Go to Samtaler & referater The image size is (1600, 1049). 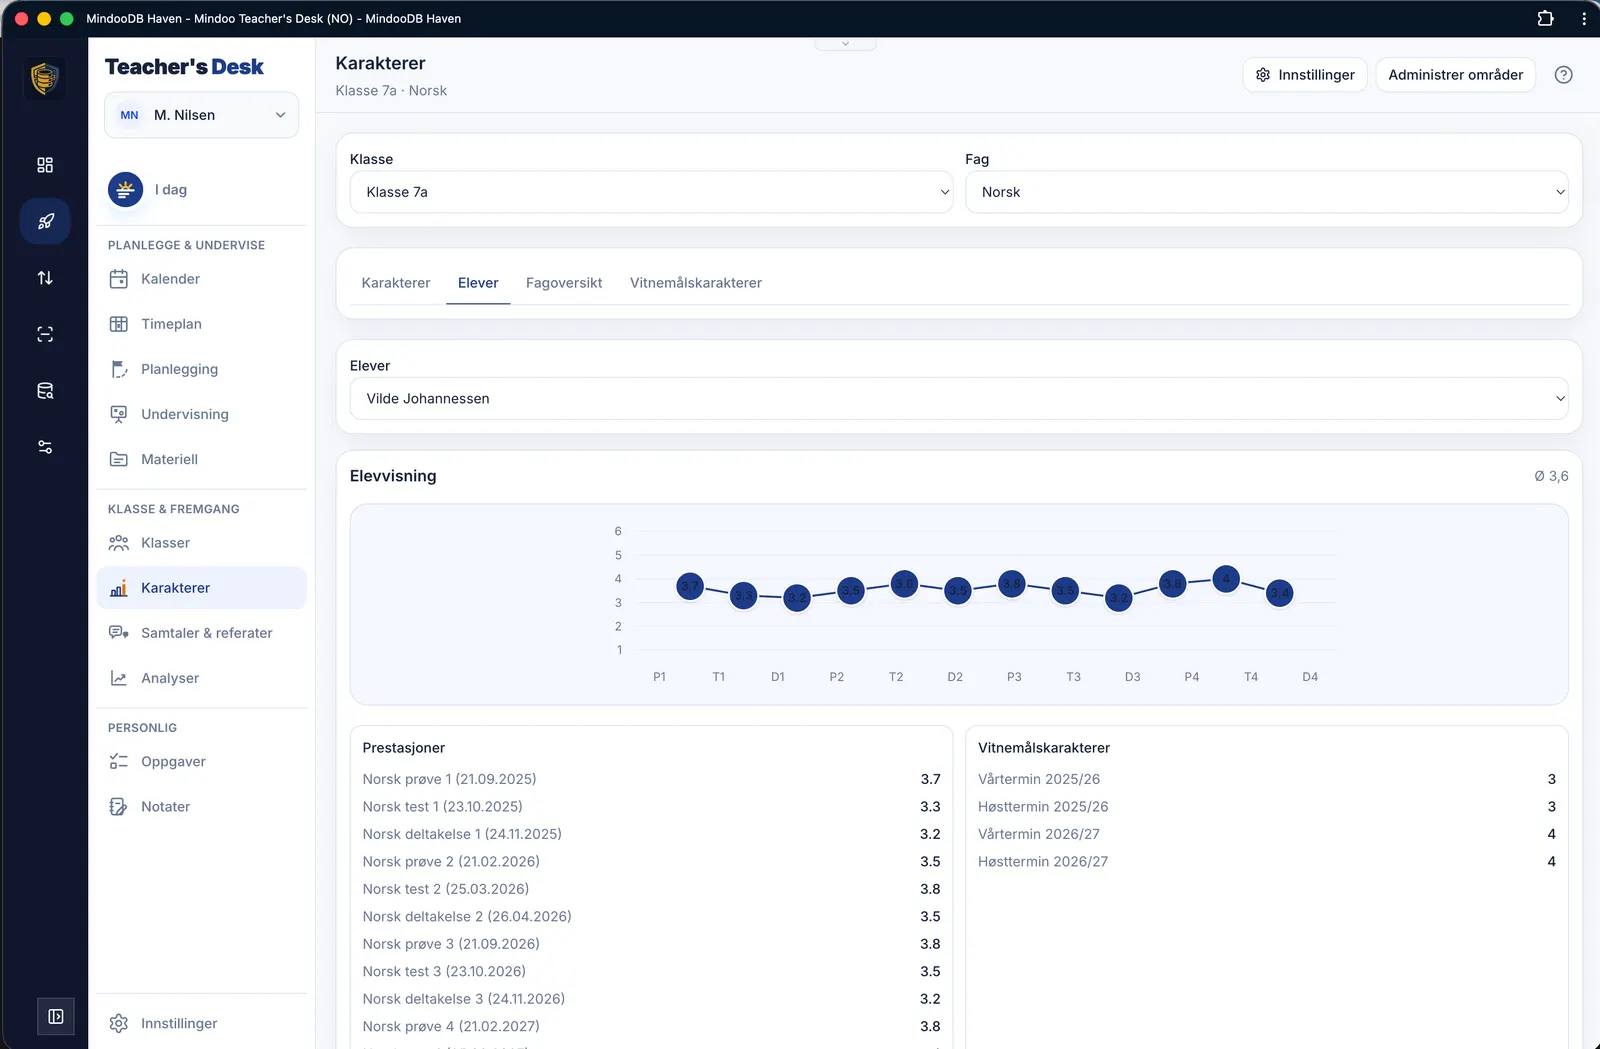[x=206, y=633]
